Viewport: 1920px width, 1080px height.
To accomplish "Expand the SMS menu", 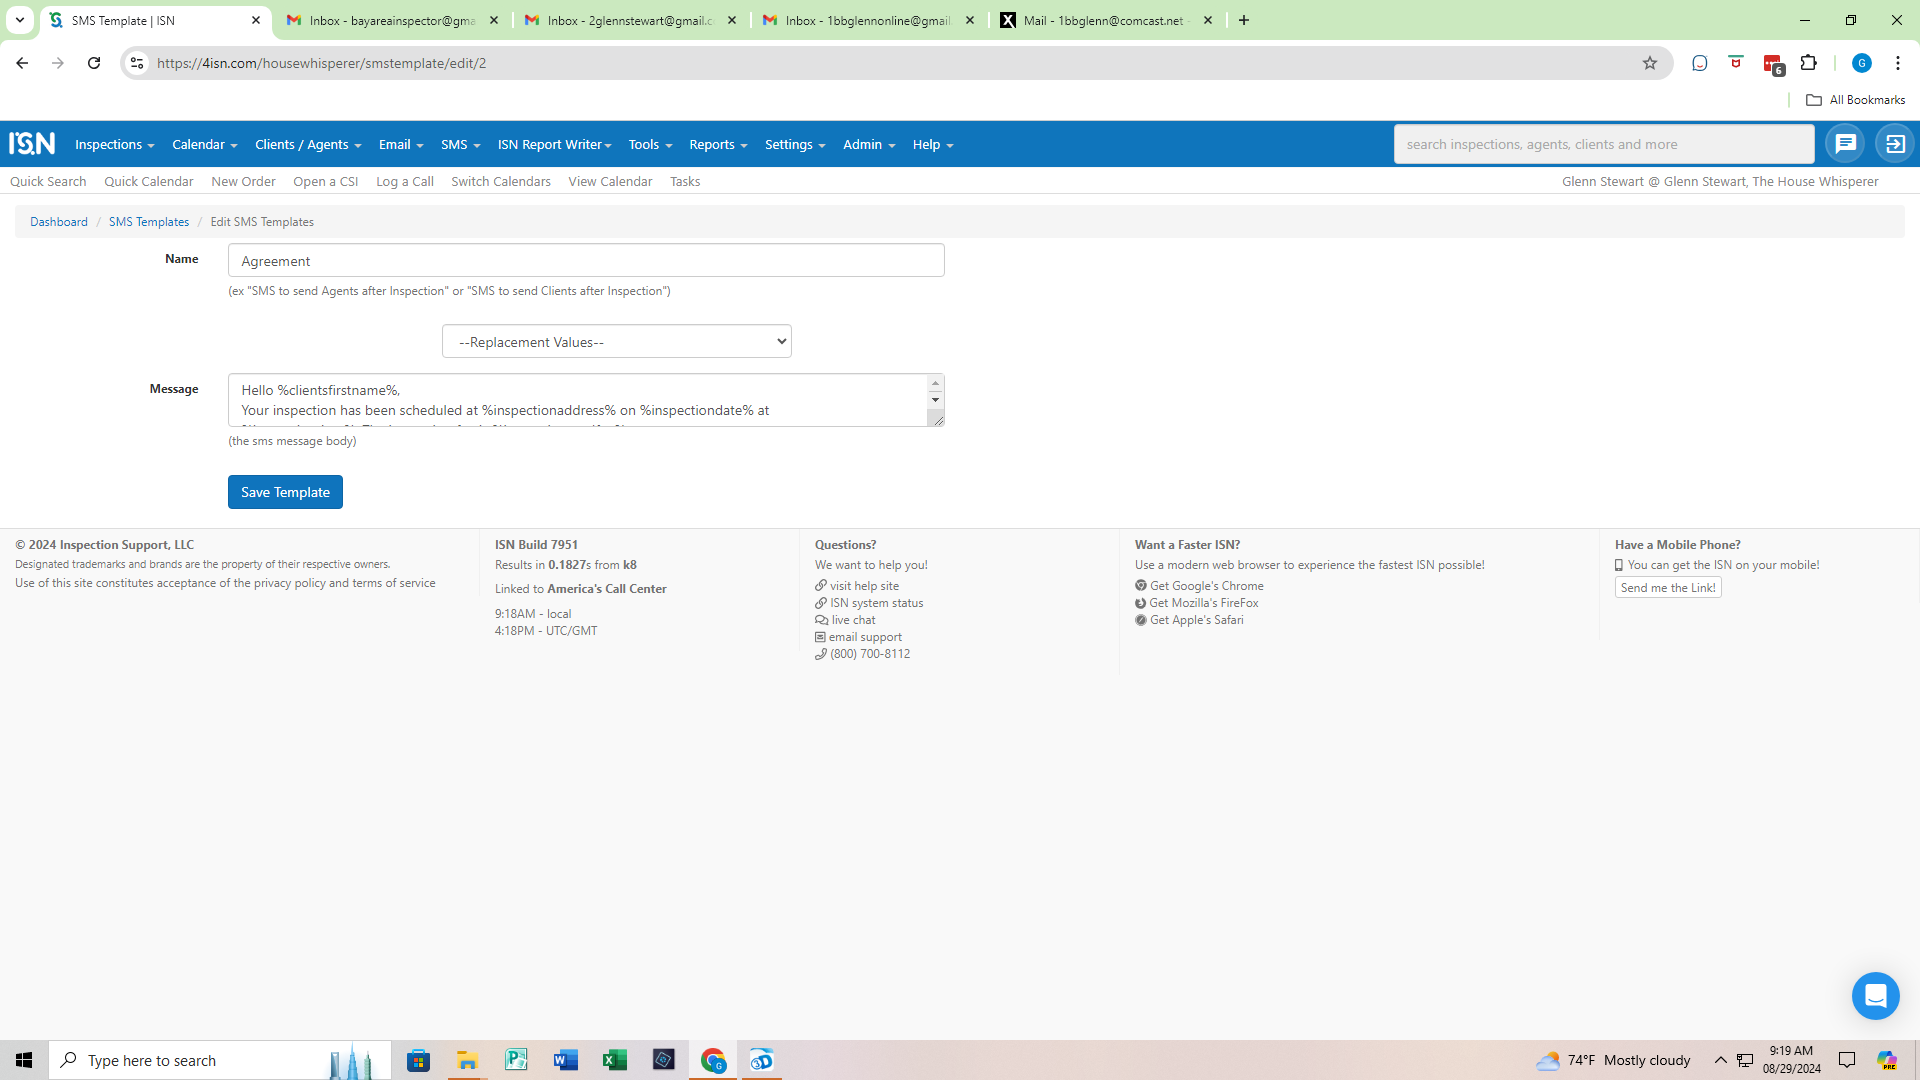I will point(460,144).
